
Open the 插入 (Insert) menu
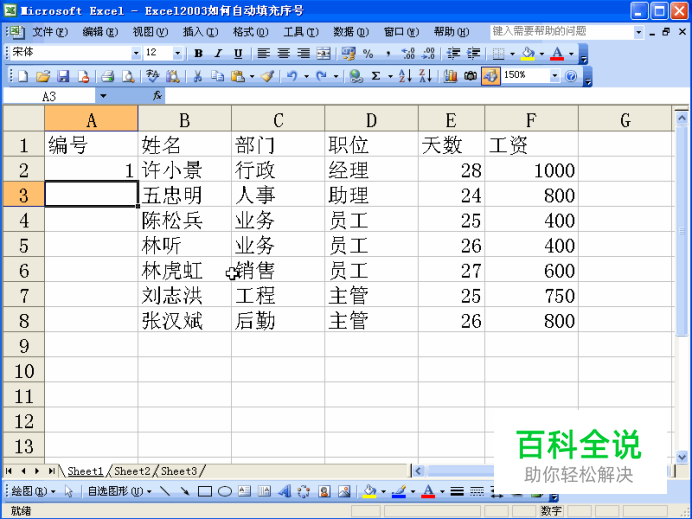click(200, 32)
